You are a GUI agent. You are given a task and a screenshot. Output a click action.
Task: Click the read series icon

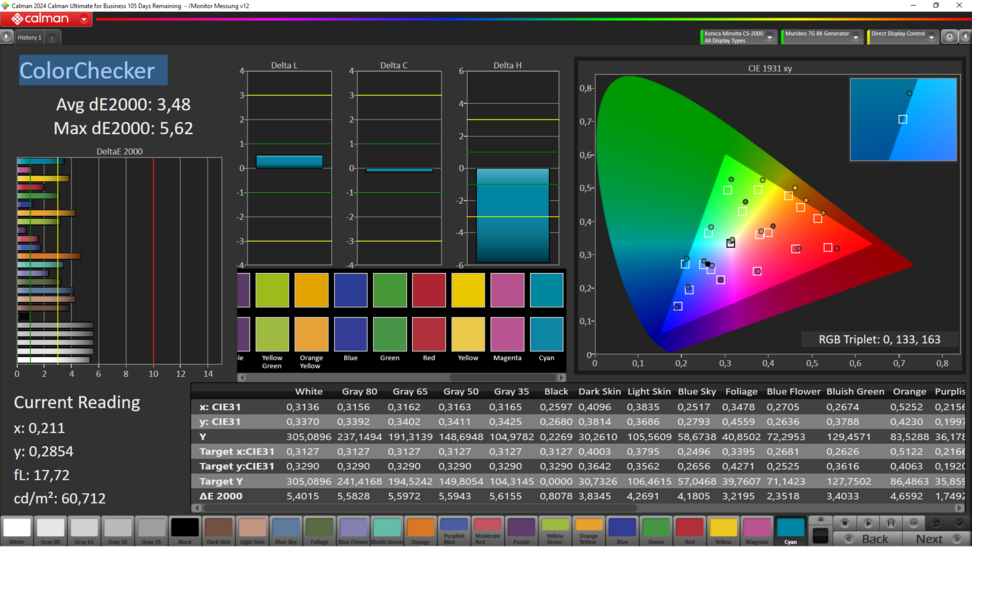coord(891,523)
